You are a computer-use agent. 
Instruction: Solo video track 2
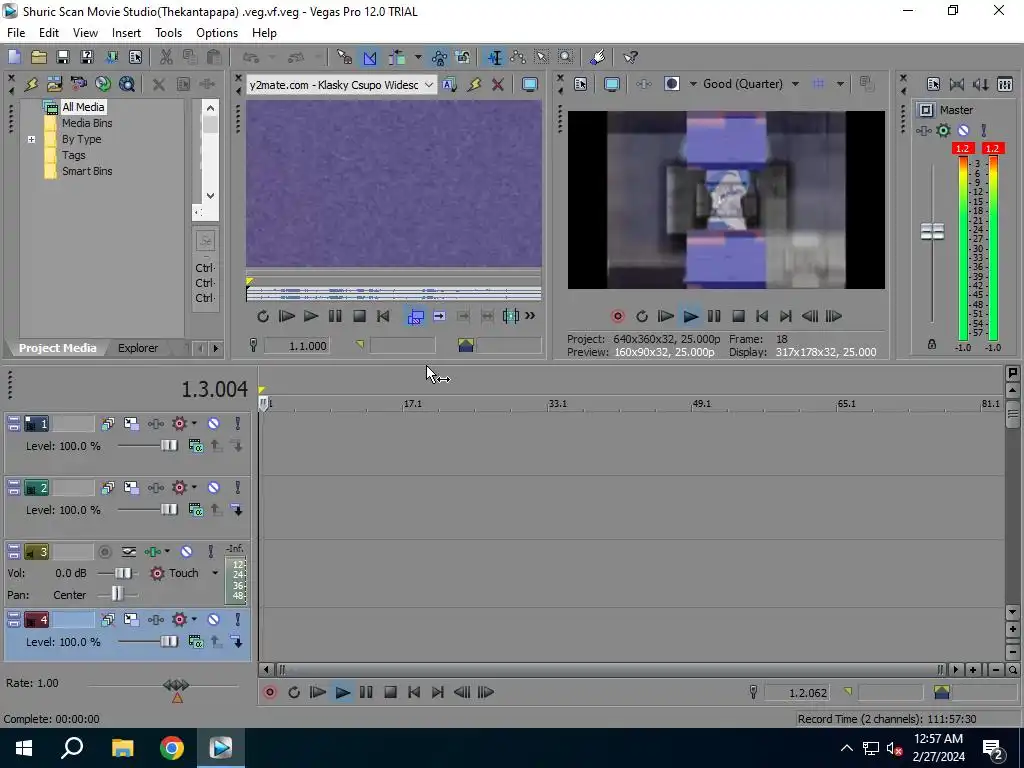pos(238,488)
